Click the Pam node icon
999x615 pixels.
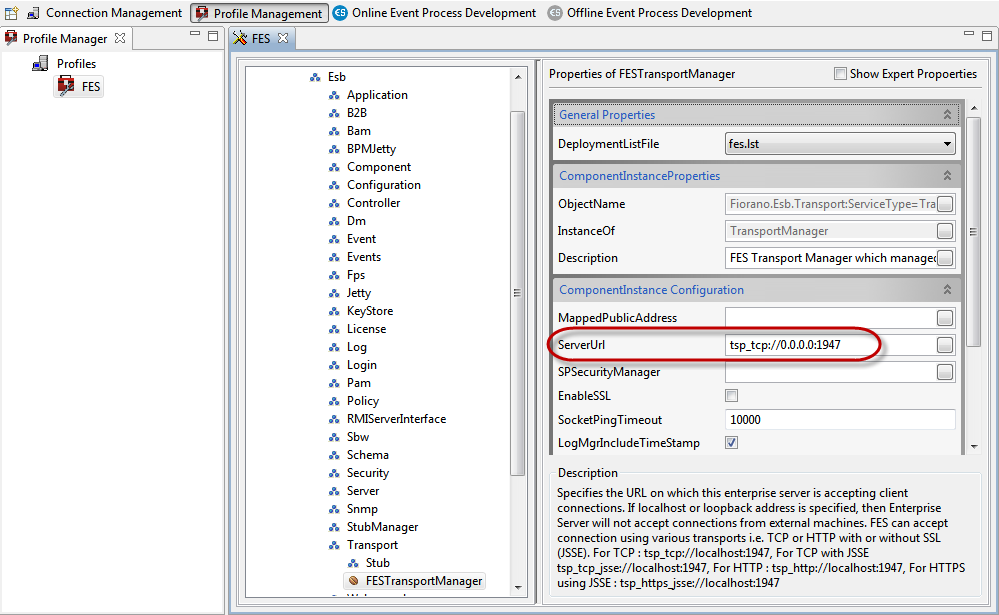coord(334,384)
